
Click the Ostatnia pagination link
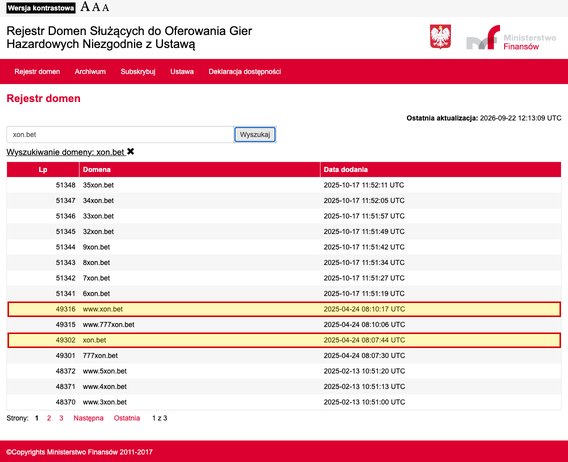pos(127,418)
